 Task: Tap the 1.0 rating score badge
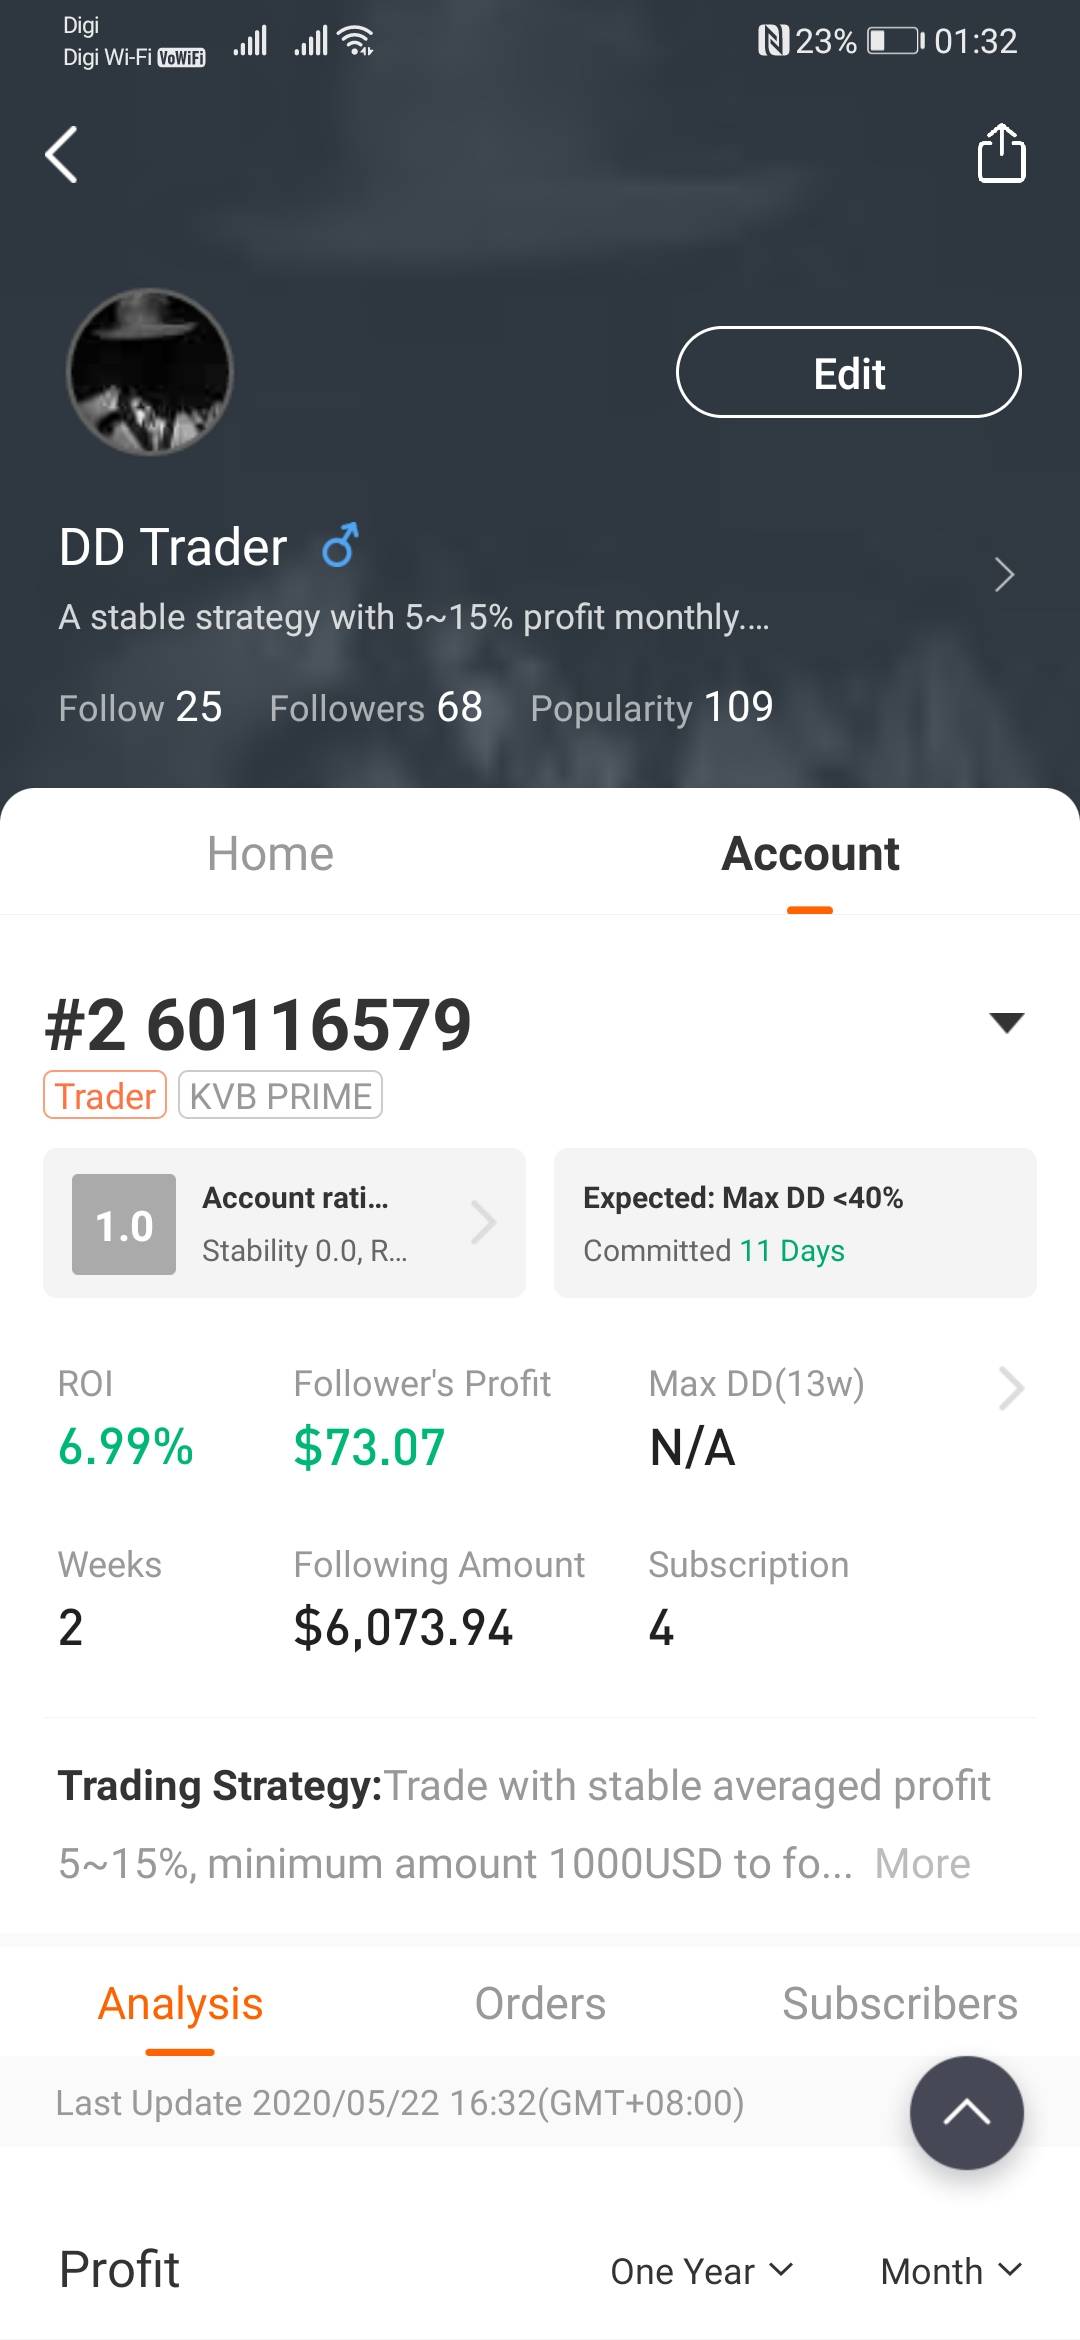click(124, 1224)
